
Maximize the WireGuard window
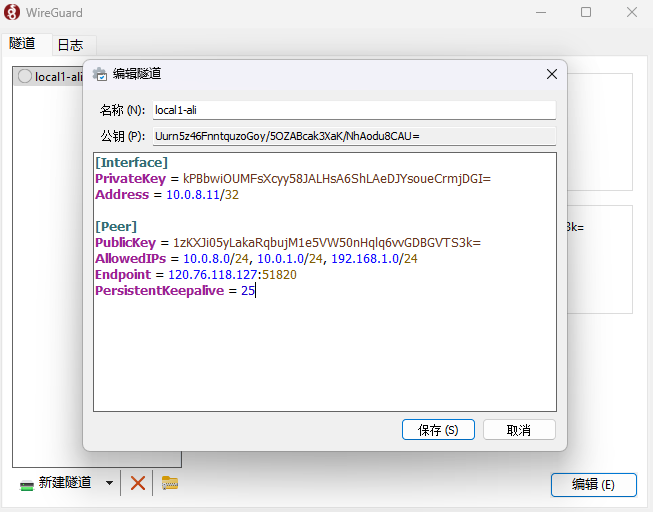[586, 13]
